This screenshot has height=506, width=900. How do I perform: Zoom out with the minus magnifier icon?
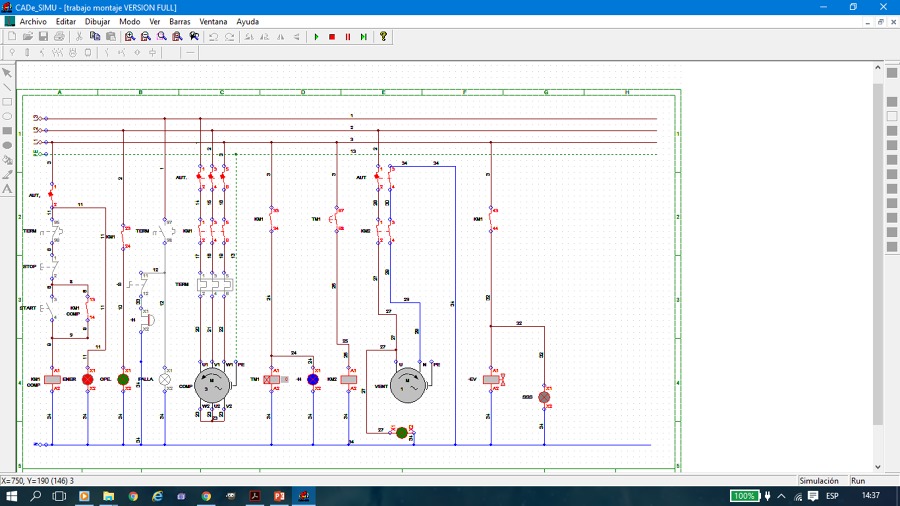[x=146, y=37]
